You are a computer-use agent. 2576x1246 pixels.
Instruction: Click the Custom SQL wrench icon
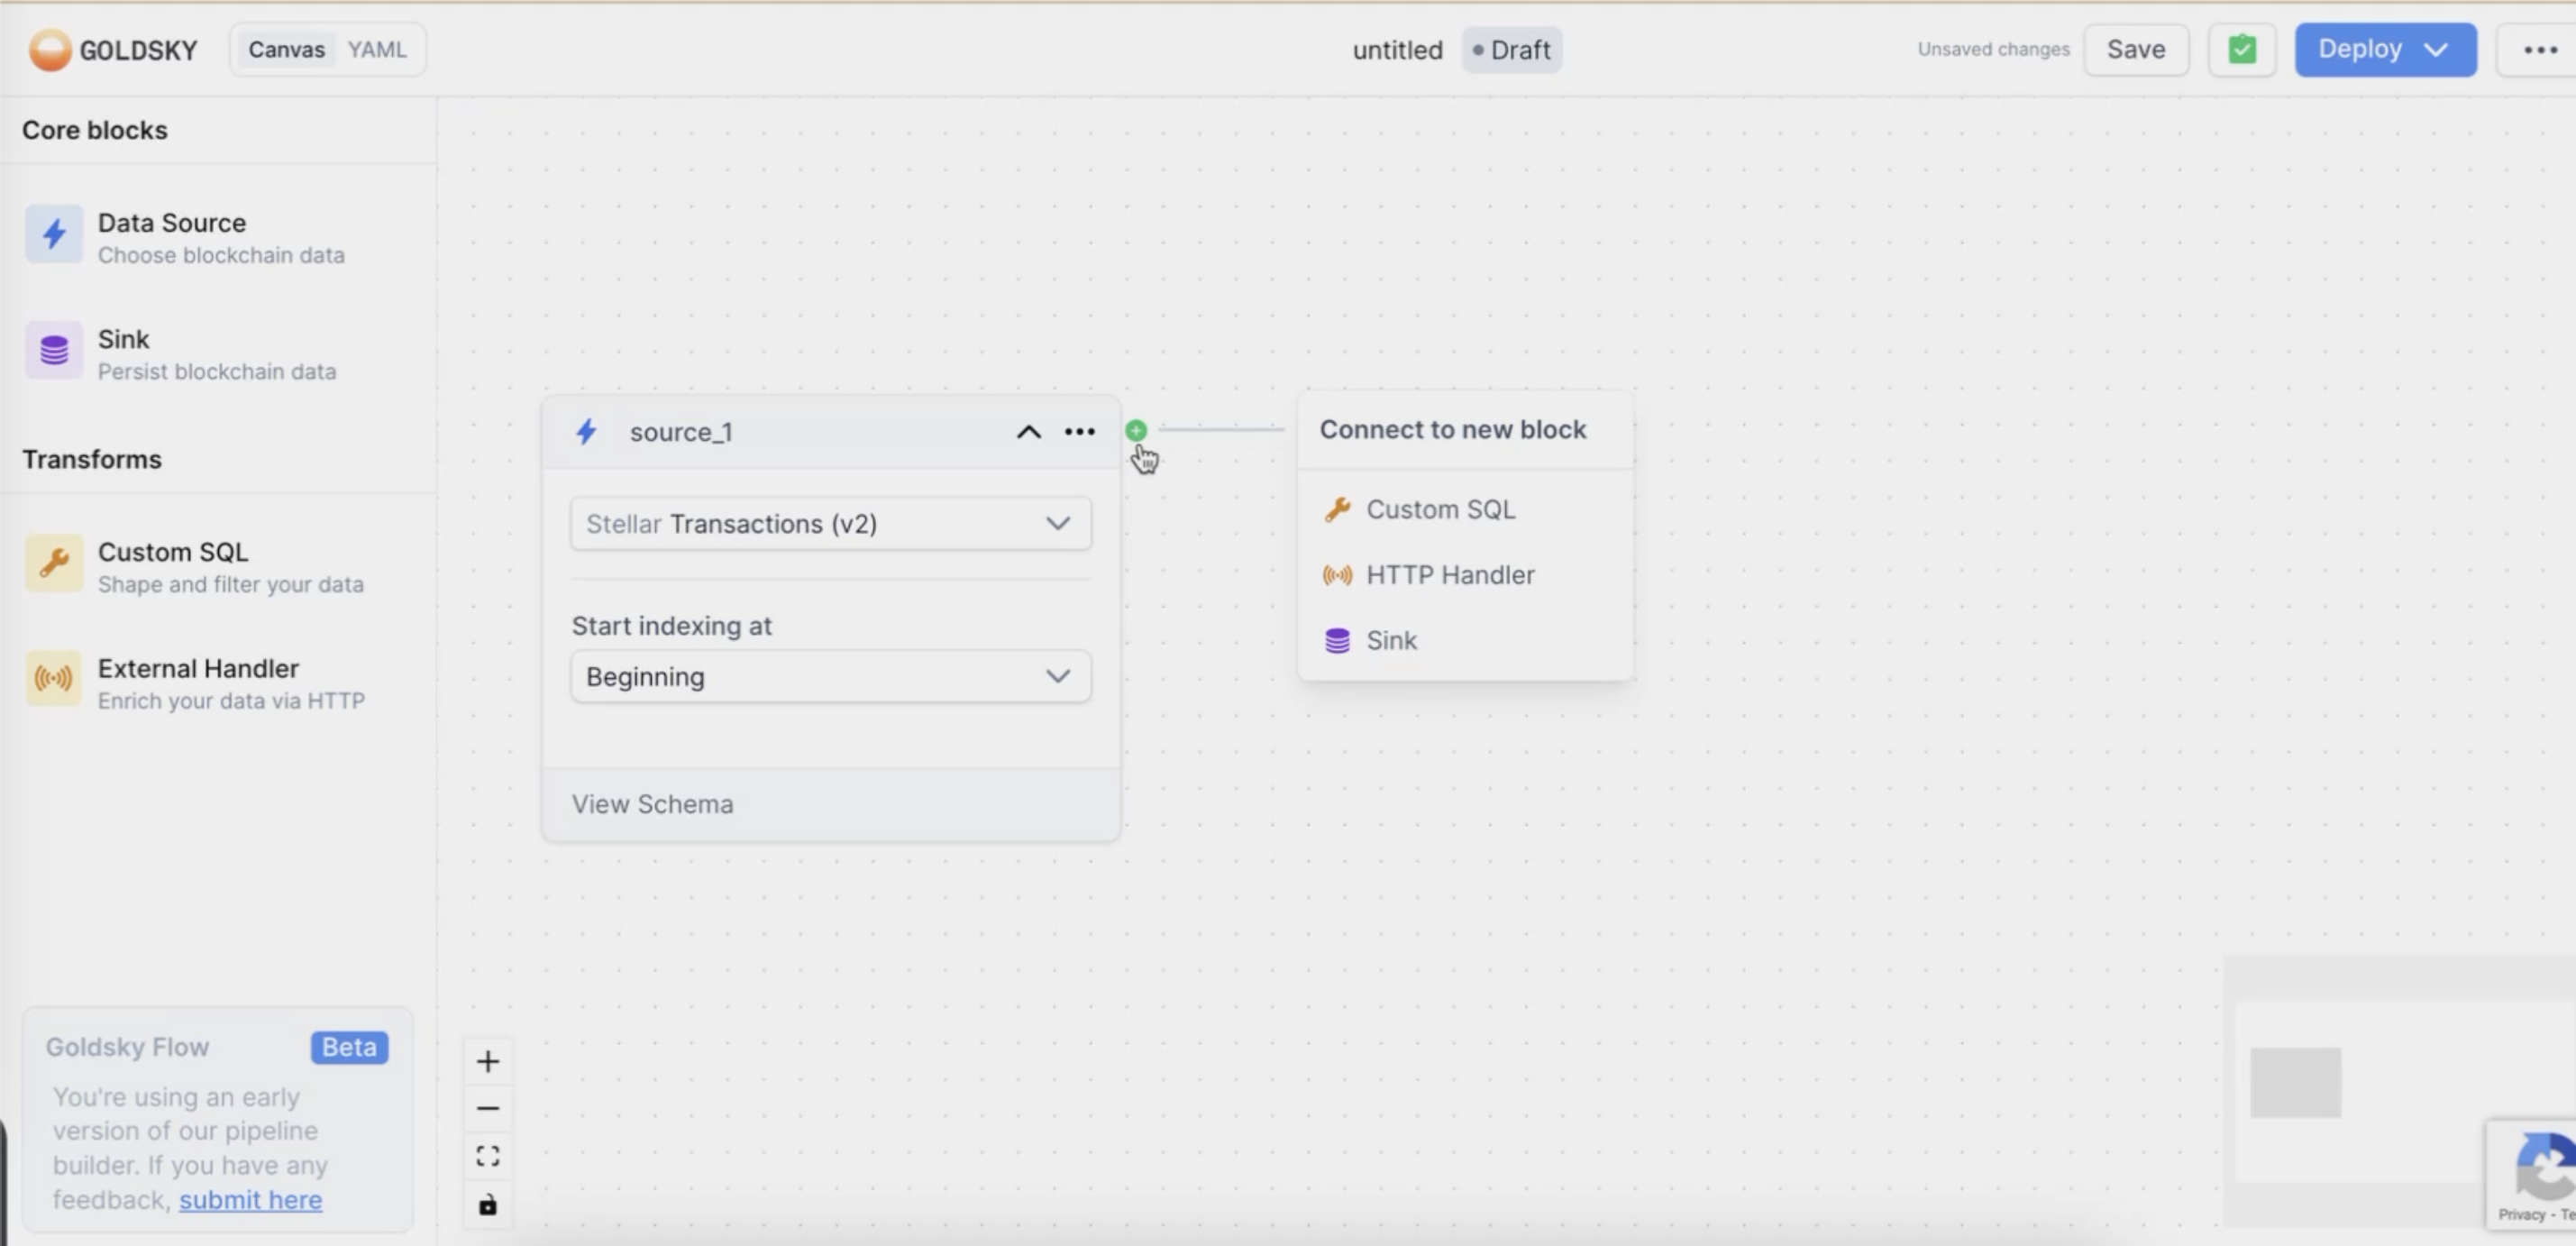pyautogui.click(x=54, y=563)
